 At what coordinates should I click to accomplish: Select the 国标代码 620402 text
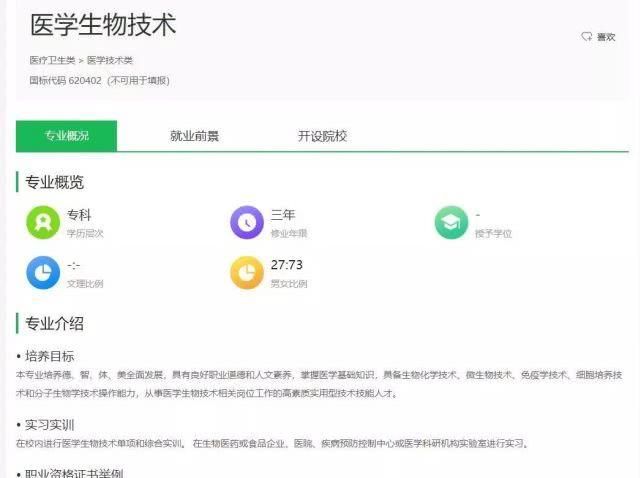pyautogui.click(x=65, y=80)
